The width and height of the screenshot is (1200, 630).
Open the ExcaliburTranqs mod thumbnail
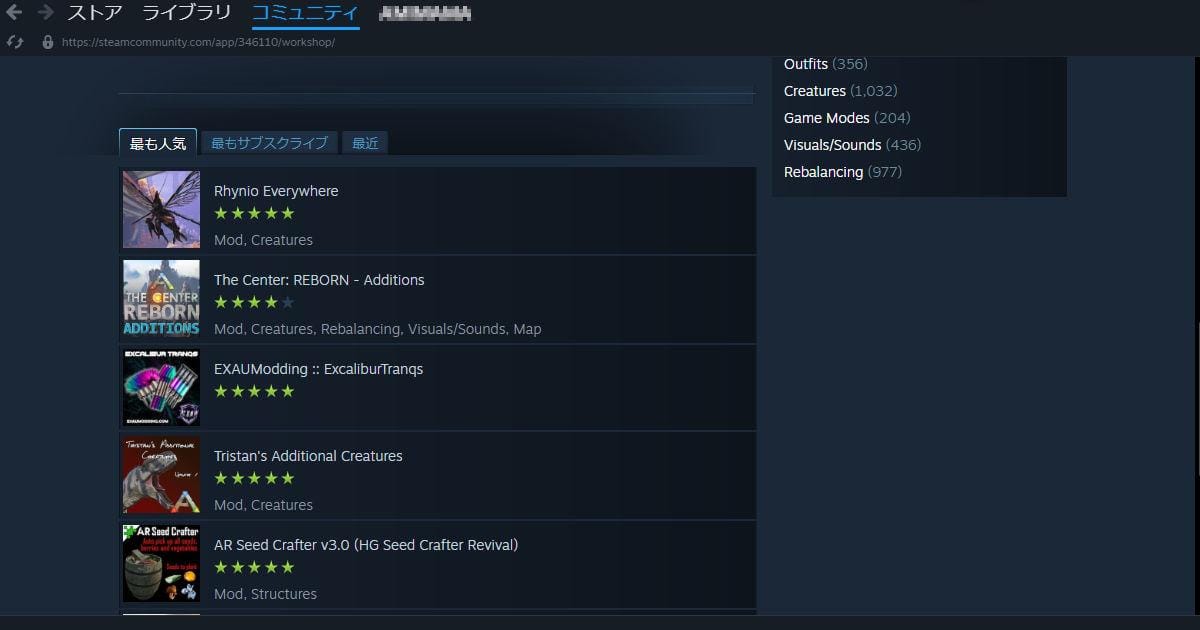[161, 387]
